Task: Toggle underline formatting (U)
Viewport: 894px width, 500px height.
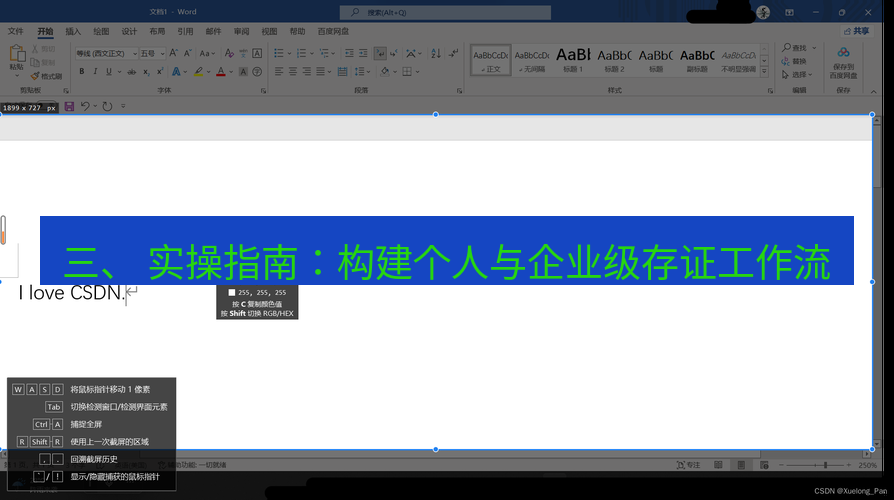Action: tap(108, 71)
